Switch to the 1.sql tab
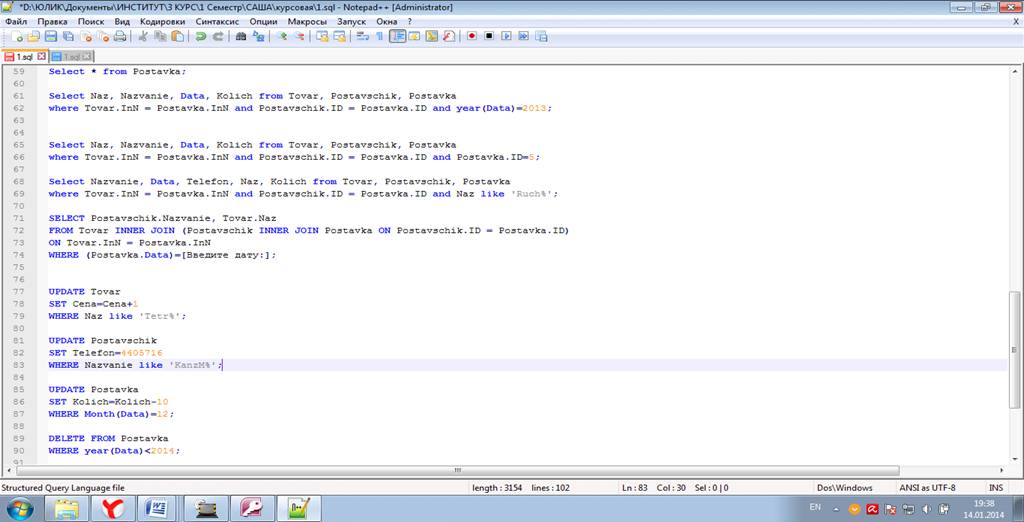 tap(22, 56)
